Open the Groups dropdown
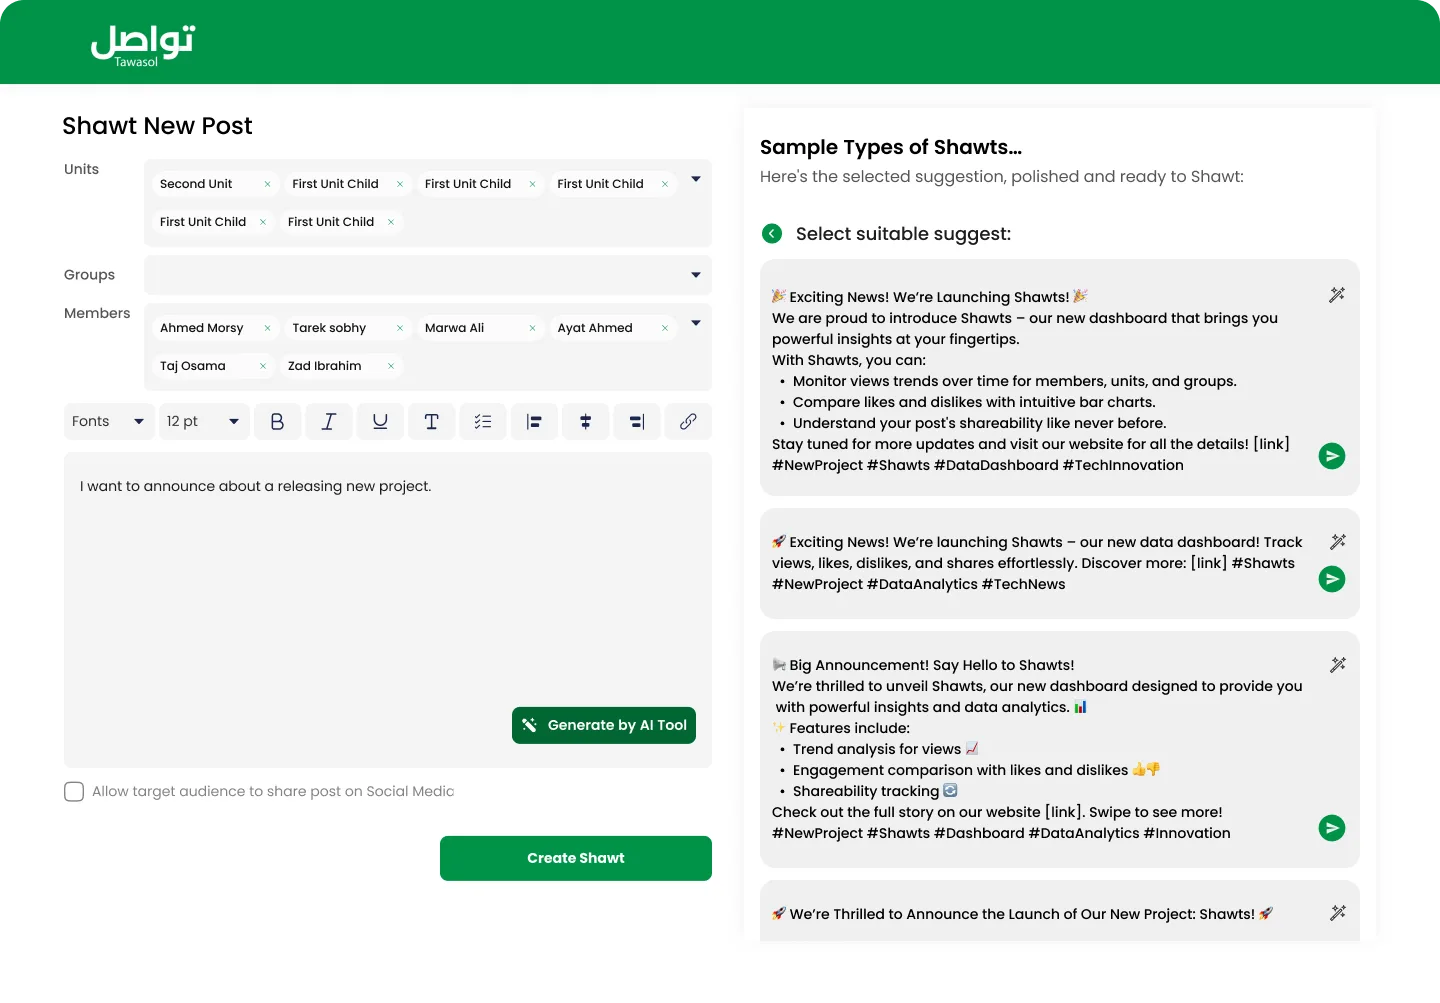The image size is (1440, 1003). pyautogui.click(x=428, y=275)
